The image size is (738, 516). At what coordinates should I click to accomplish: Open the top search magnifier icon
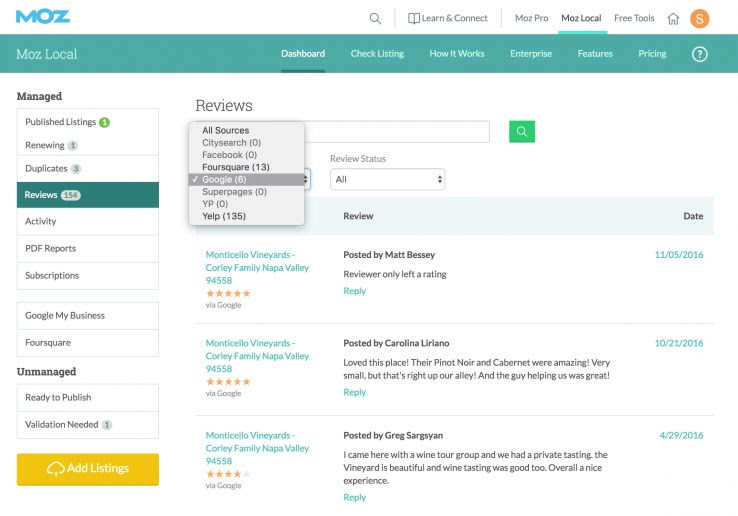(x=375, y=18)
